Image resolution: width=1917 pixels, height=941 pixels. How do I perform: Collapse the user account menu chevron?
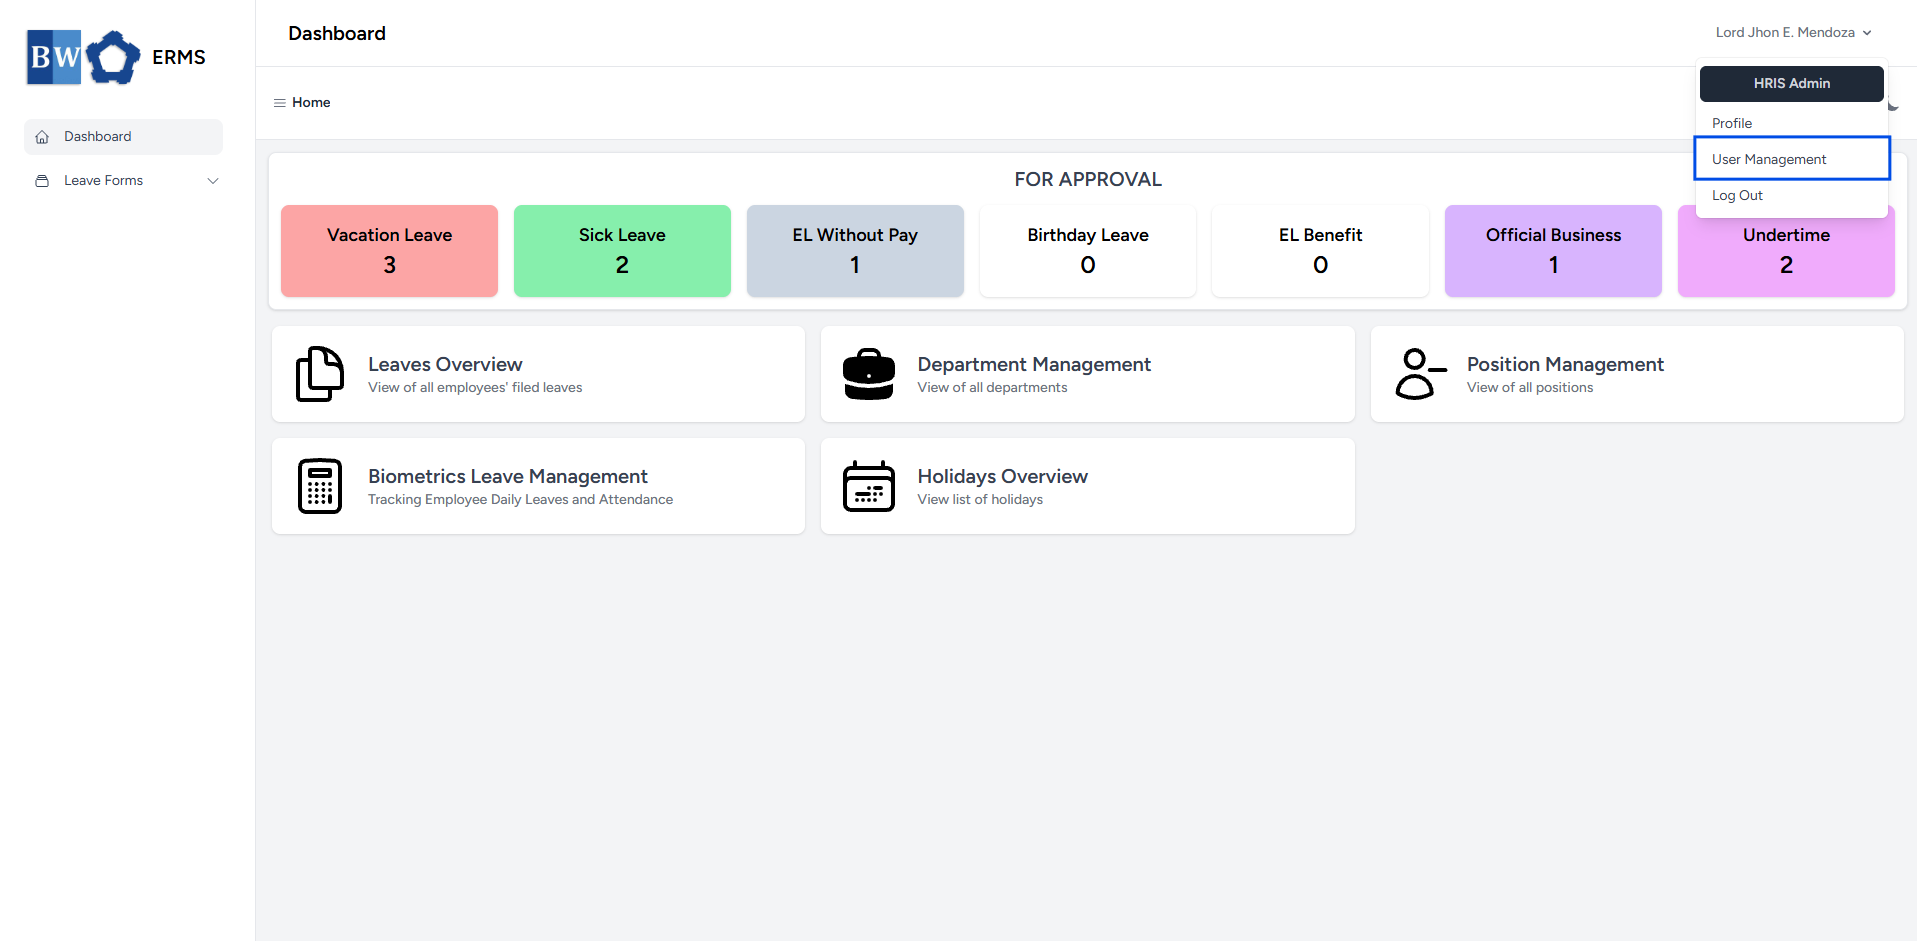(x=1869, y=32)
